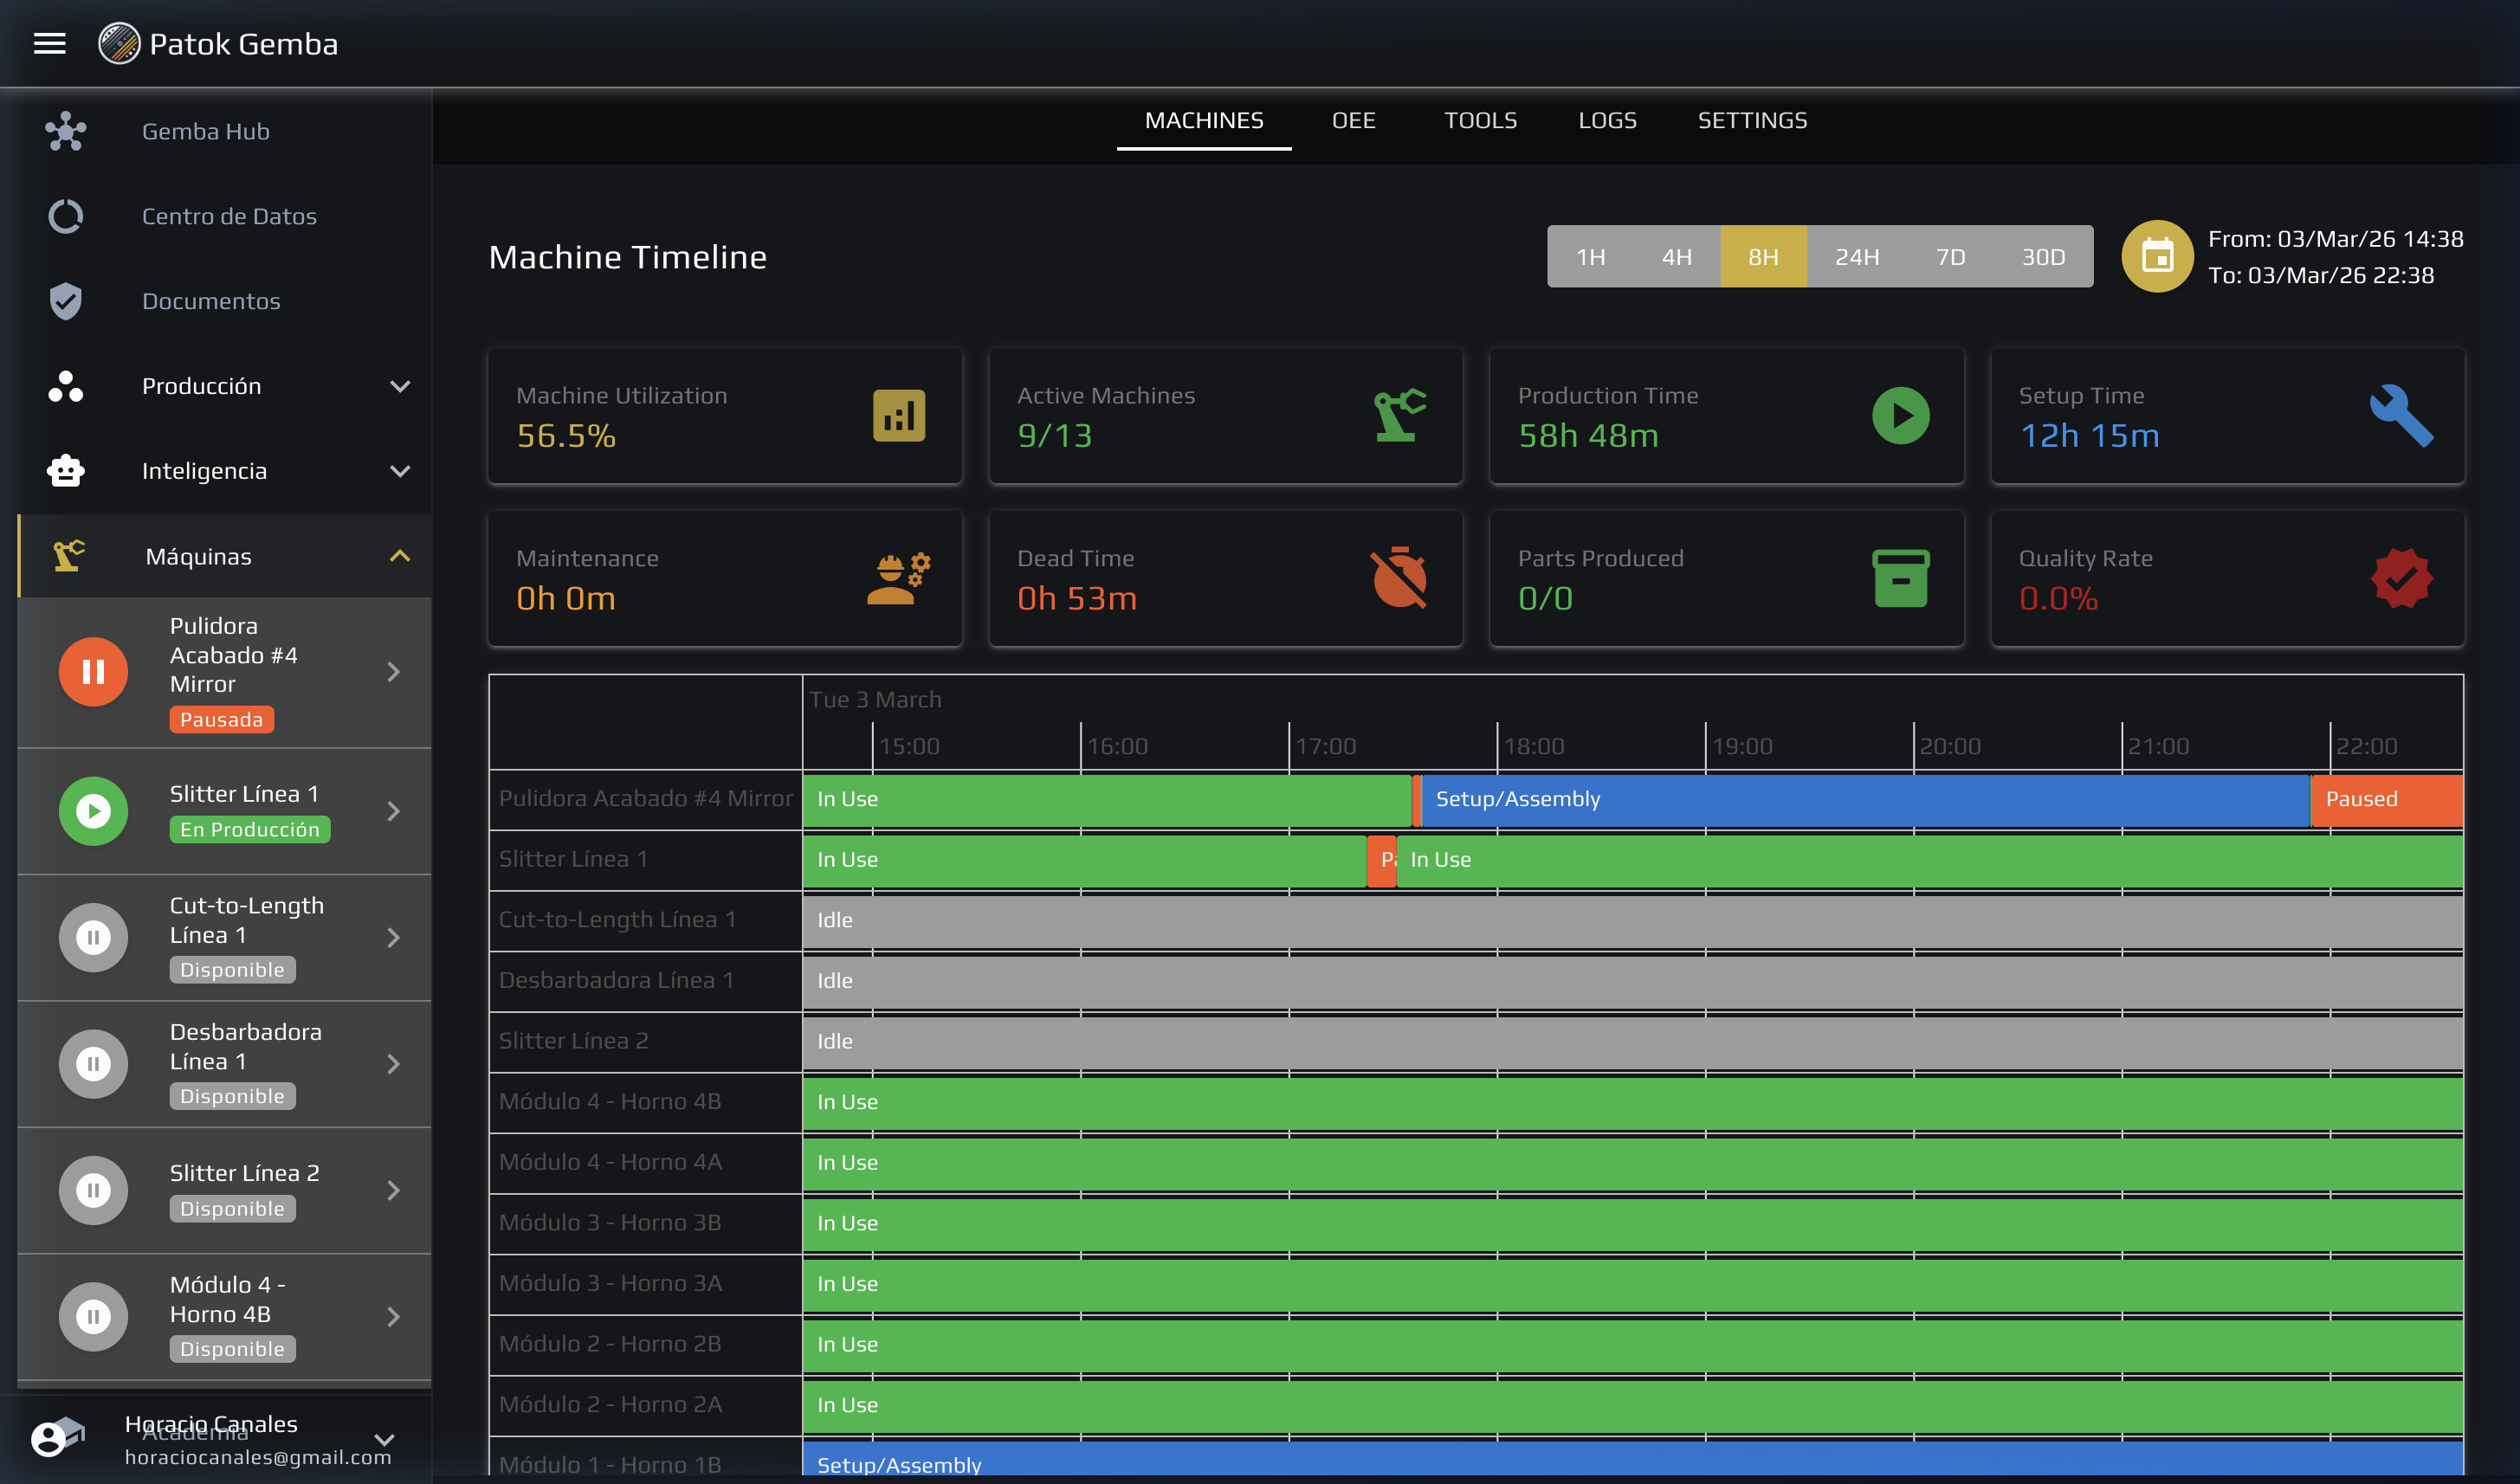Click the calendar date range icon
This screenshot has height=1484, width=2520.
2157,257
